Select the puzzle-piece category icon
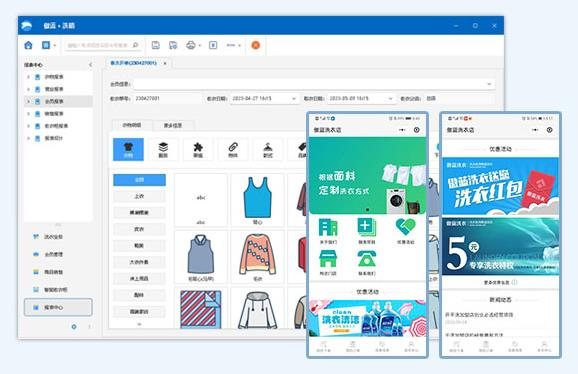Viewport: 578px width, 374px height. pos(198,149)
